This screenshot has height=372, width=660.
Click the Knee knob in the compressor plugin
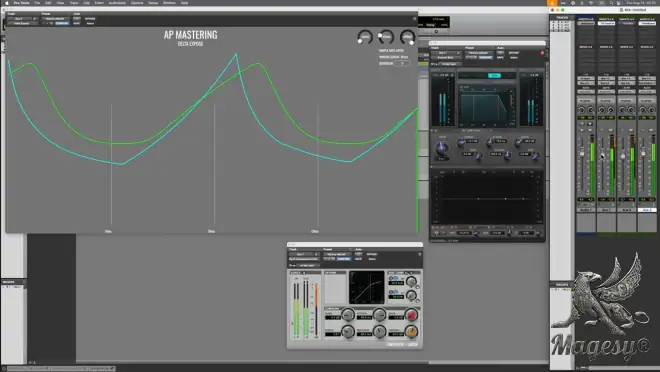348,315
